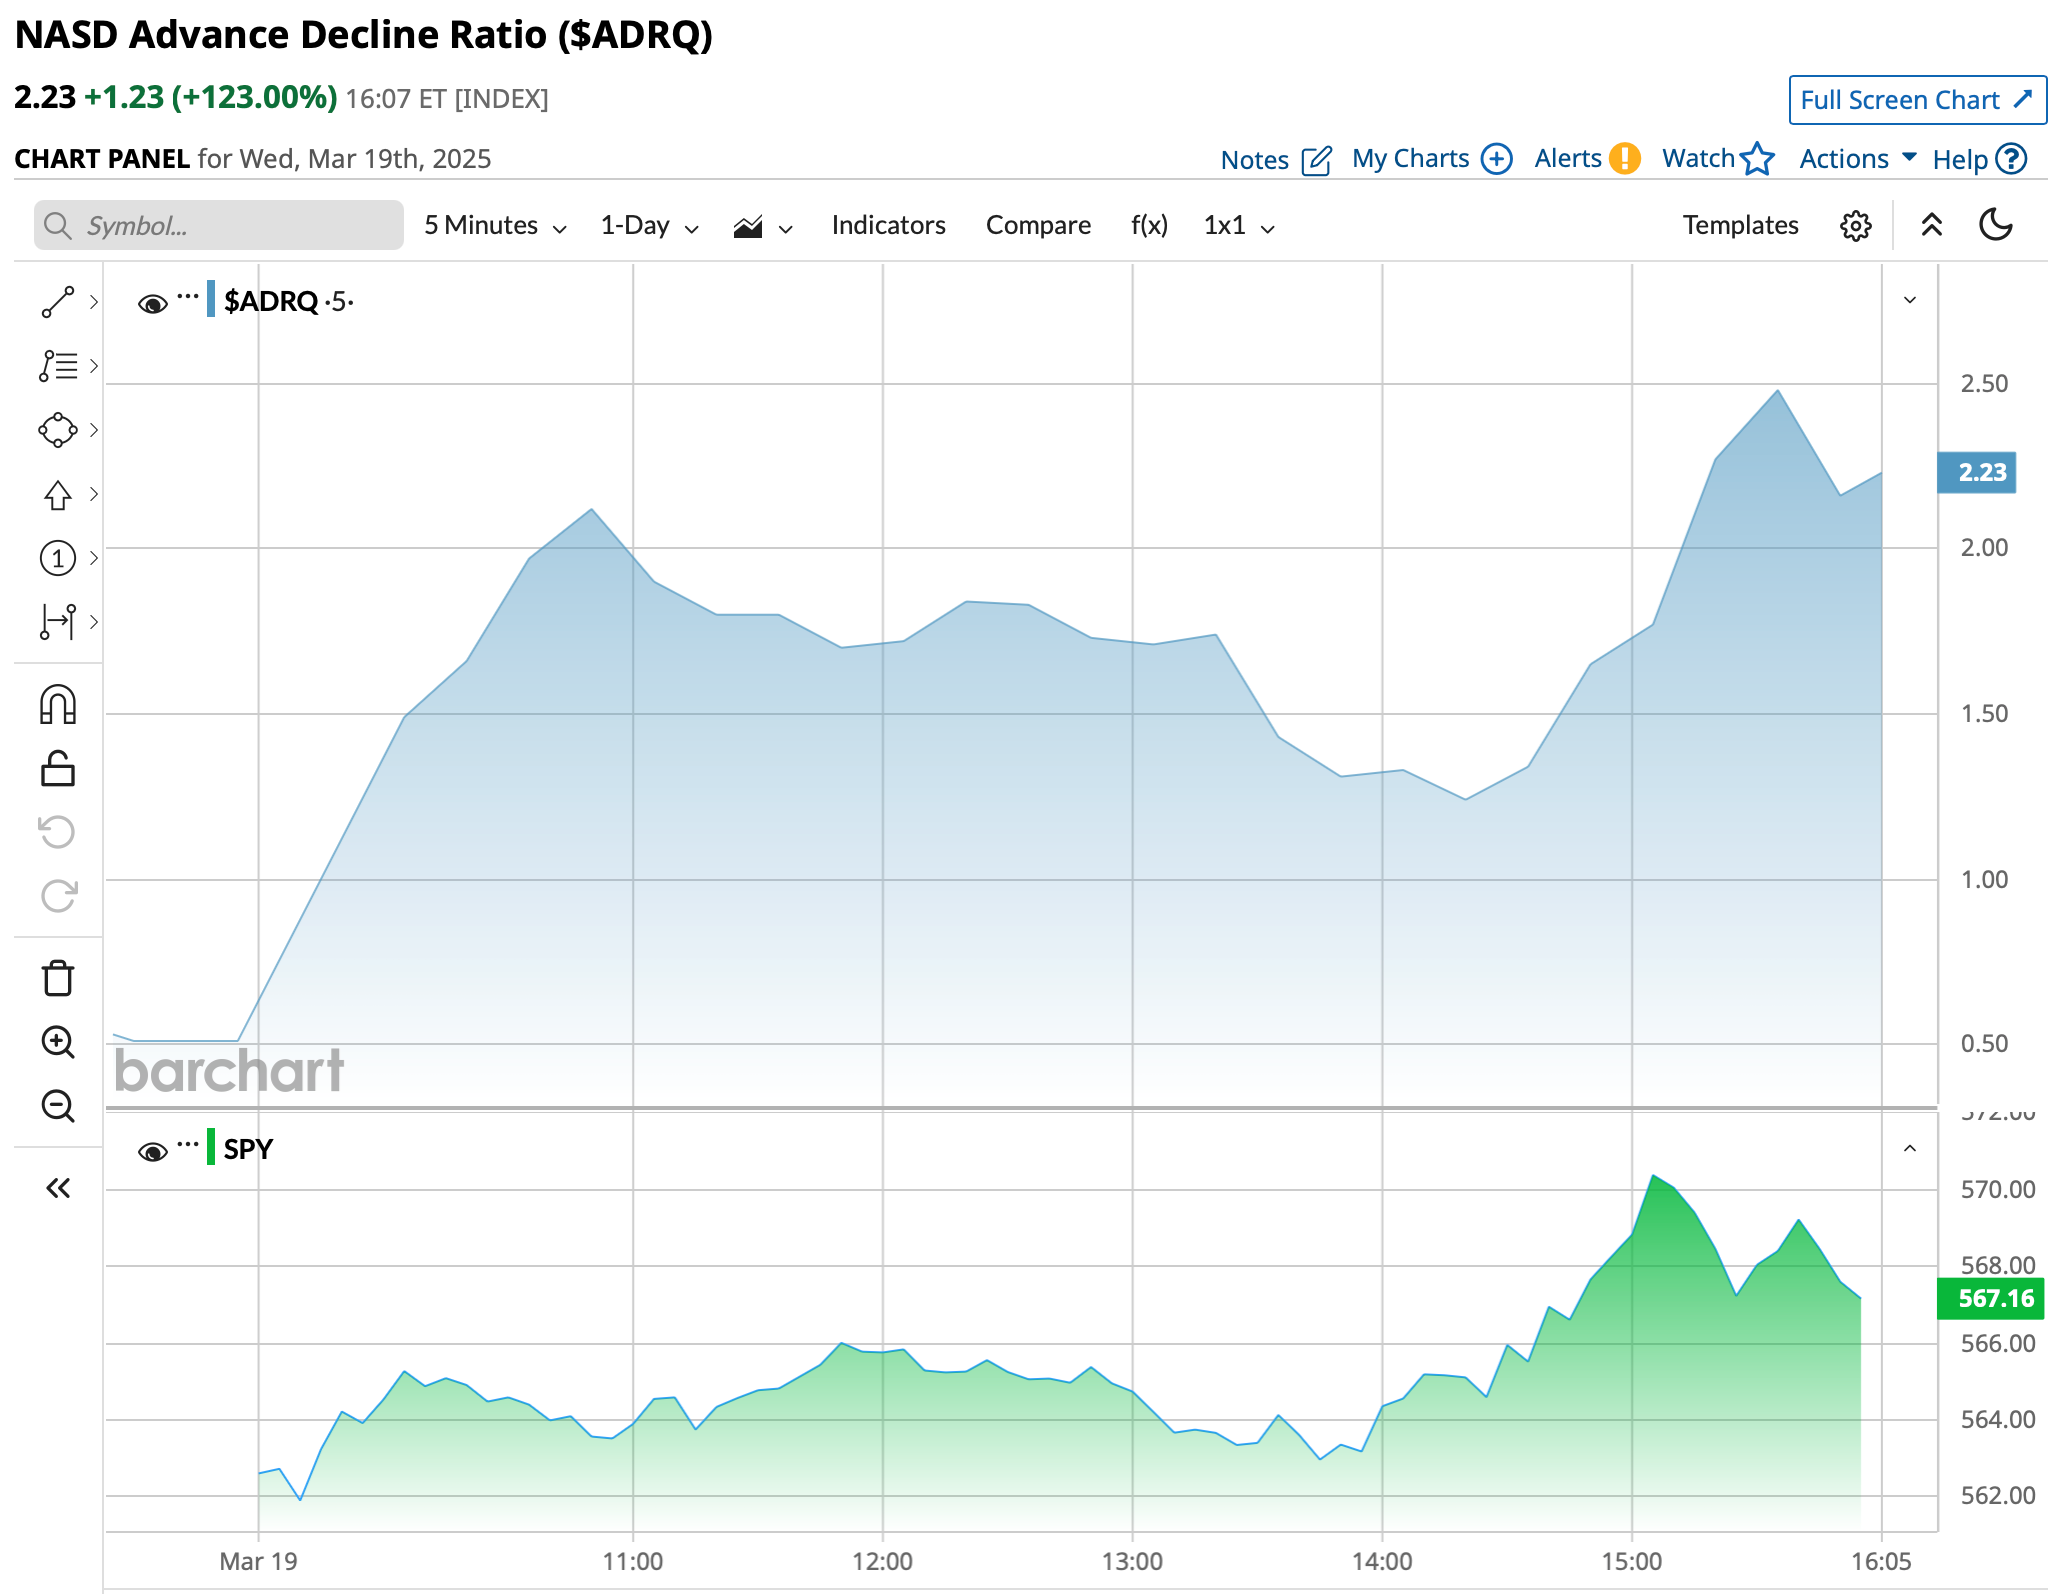Click the zoom out magnifier icon
This screenshot has width=2072, height=1594.
[57, 1106]
